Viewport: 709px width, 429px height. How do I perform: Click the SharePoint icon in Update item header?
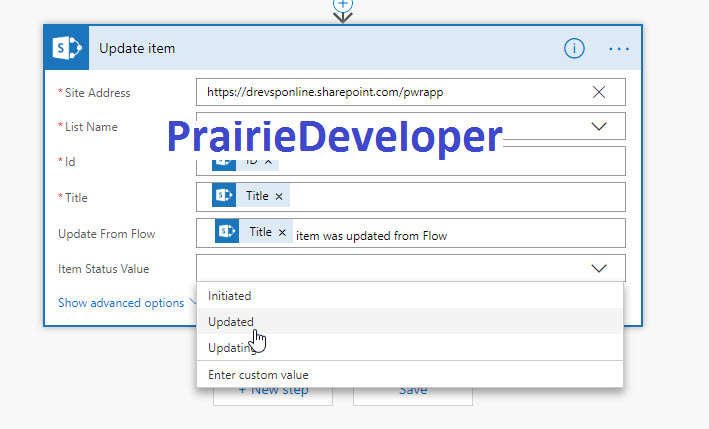point(66,48)
